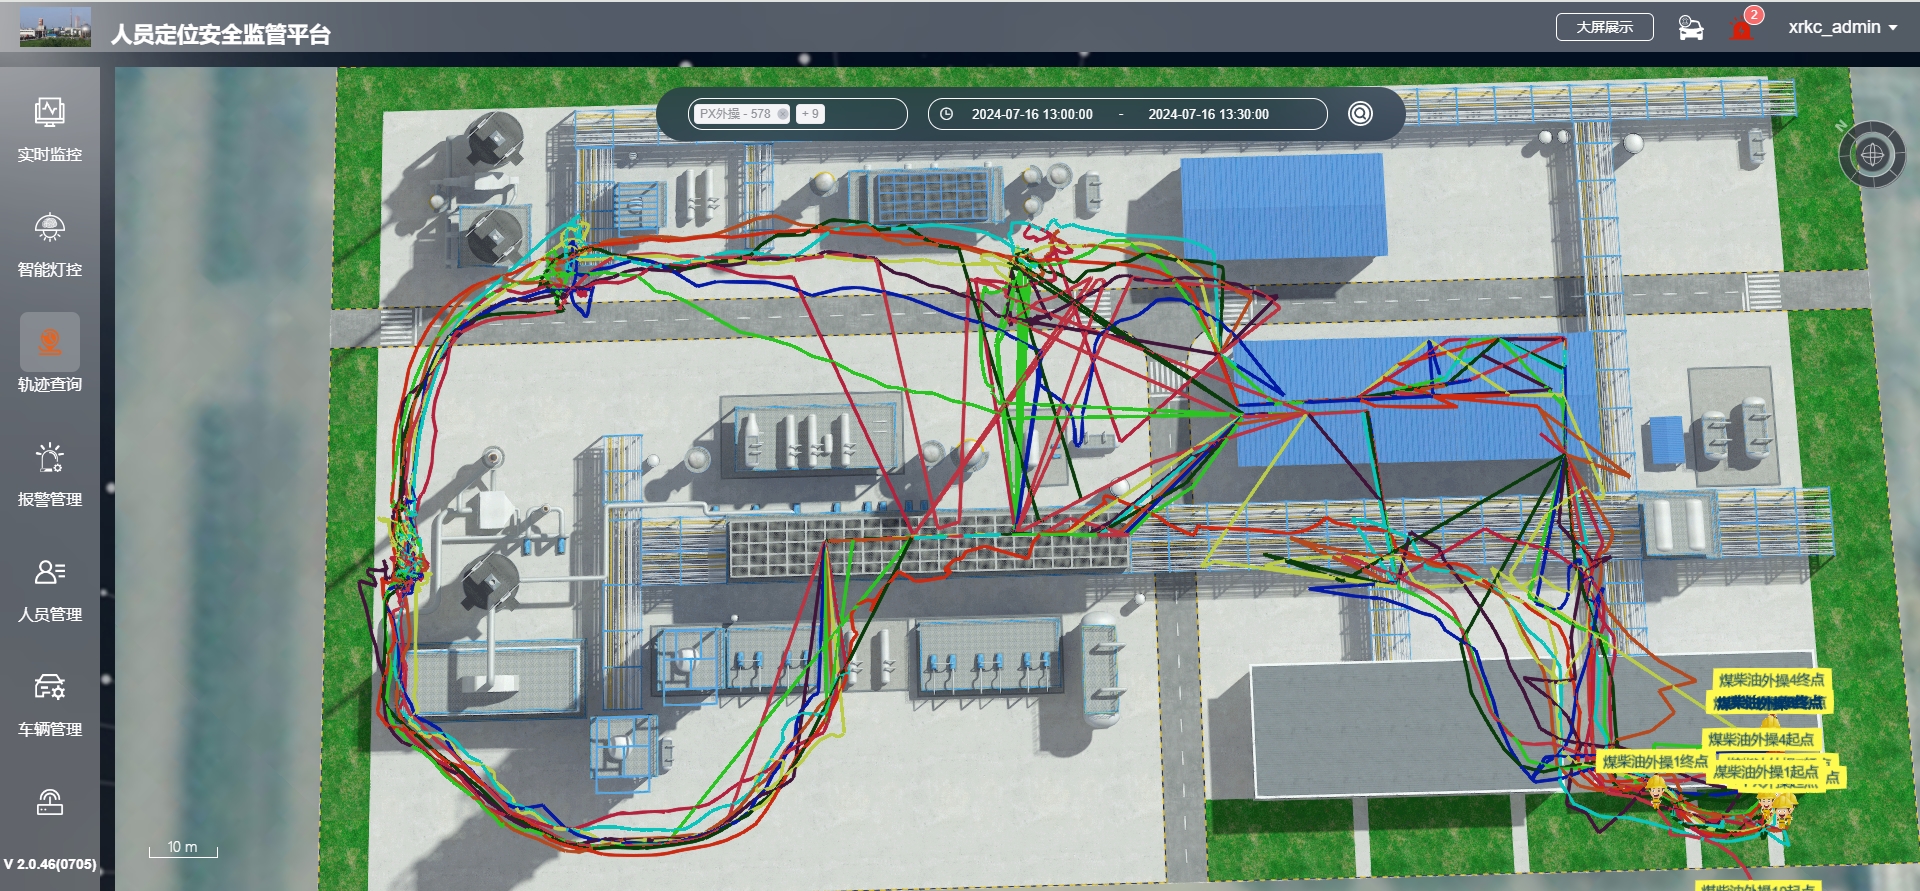Open 报警管理 alarm management
Viewport: 1920px width, 891px height.
(49, 474)
